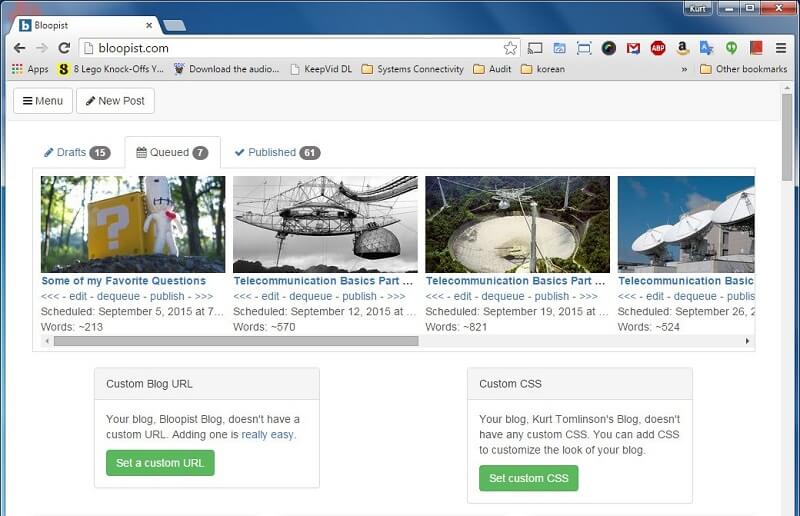Viewport: 800px width, 516px height.
Task: Dequeue the Favorite Questions post
Action: (118, 296)
